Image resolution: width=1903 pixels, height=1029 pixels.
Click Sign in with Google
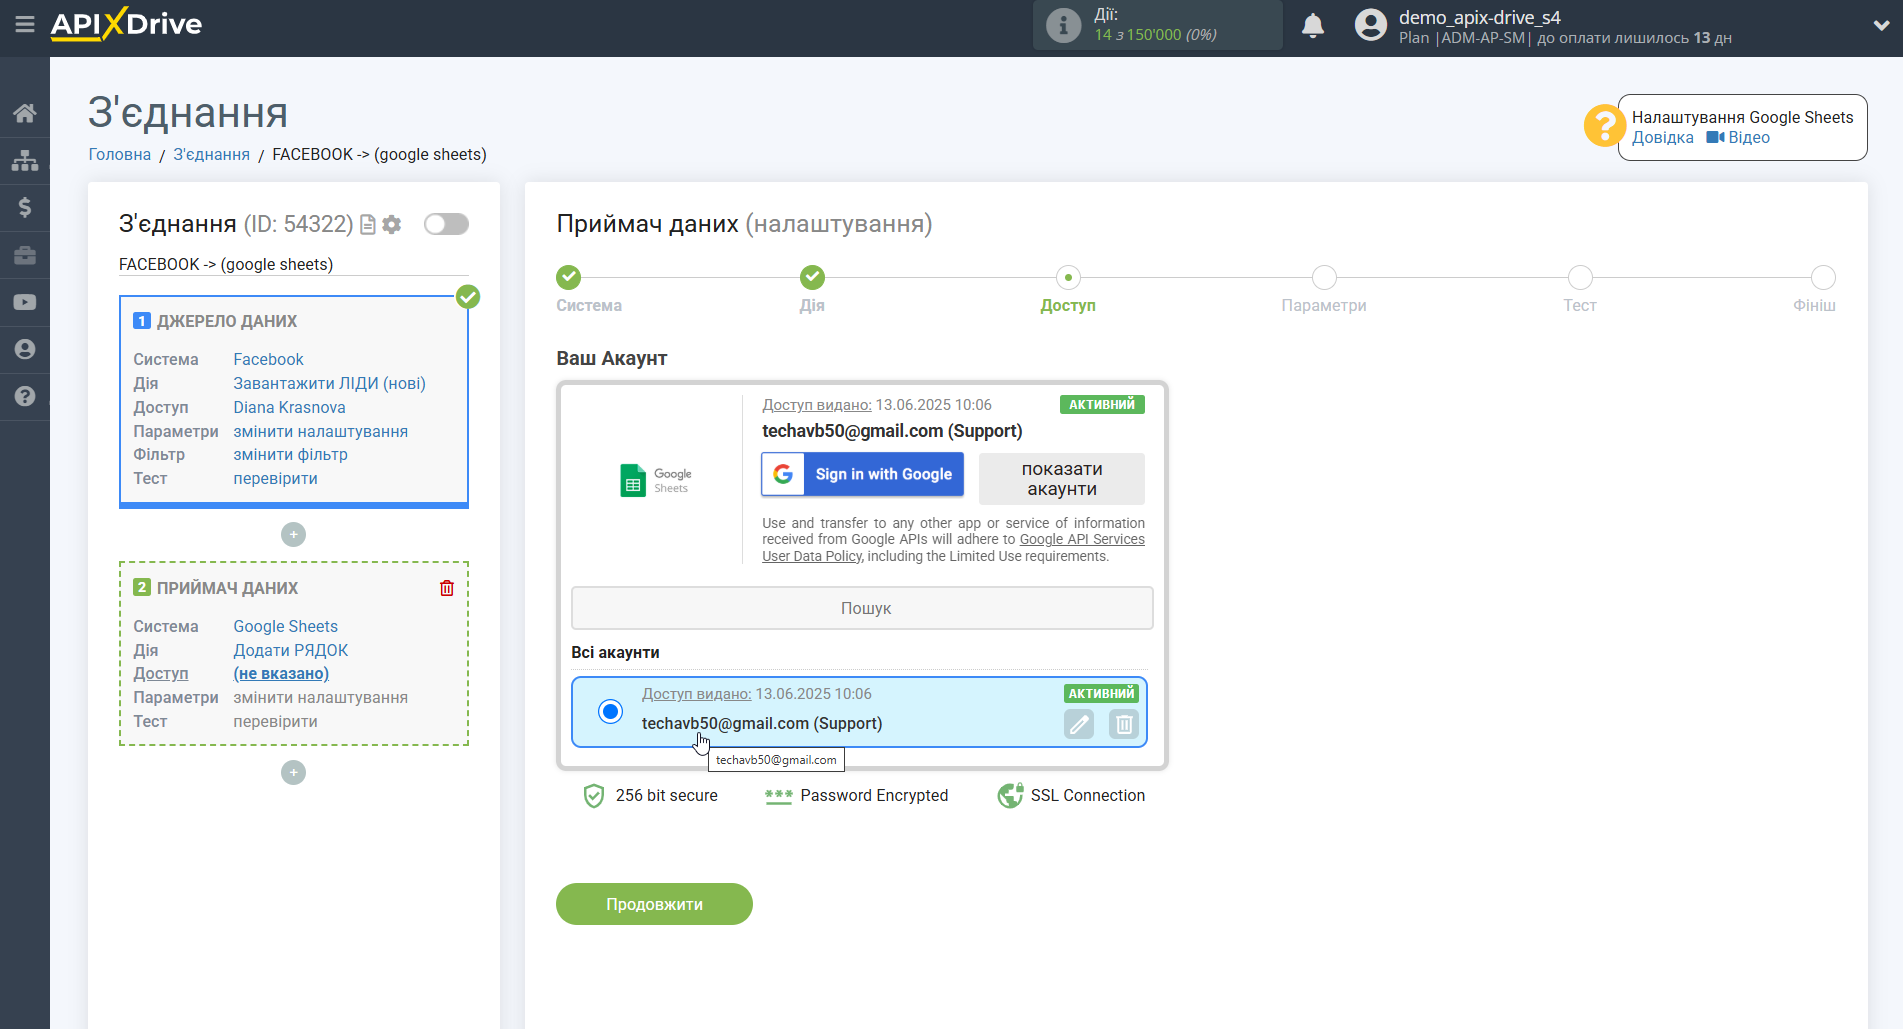pos(862,474)
